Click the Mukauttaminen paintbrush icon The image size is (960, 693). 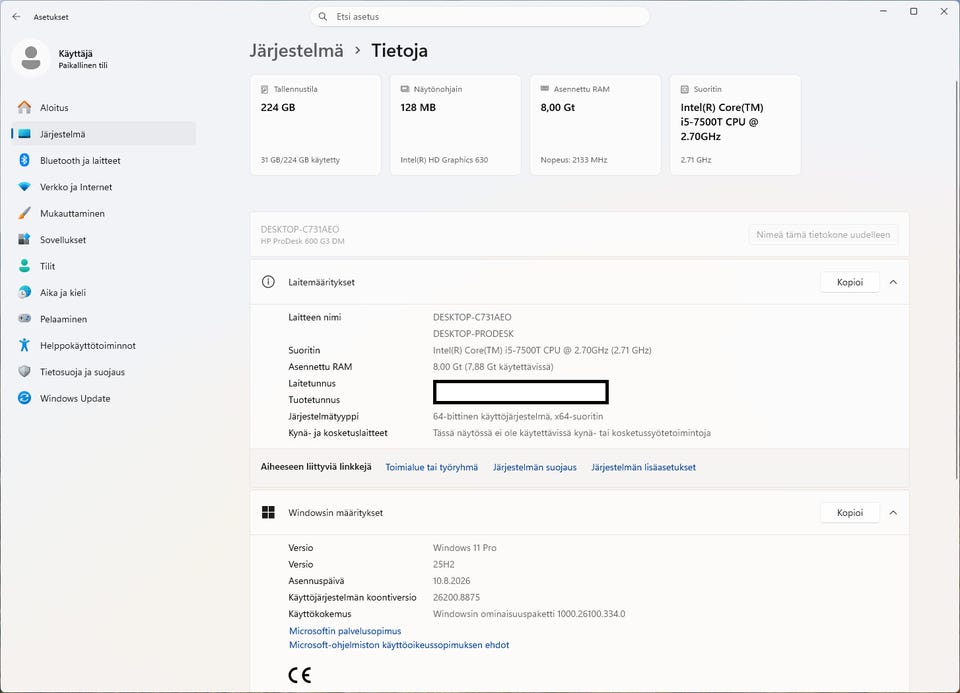[24, 213]
